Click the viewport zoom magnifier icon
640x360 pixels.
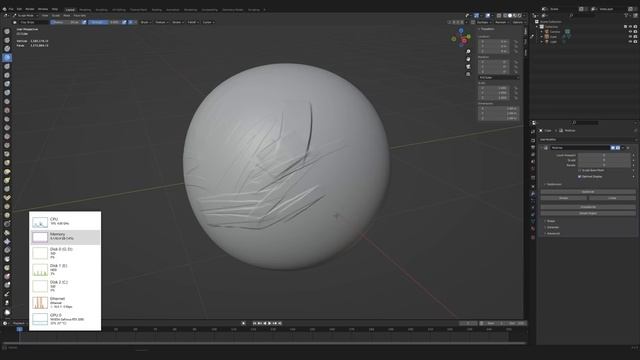(x=468, y=51)
